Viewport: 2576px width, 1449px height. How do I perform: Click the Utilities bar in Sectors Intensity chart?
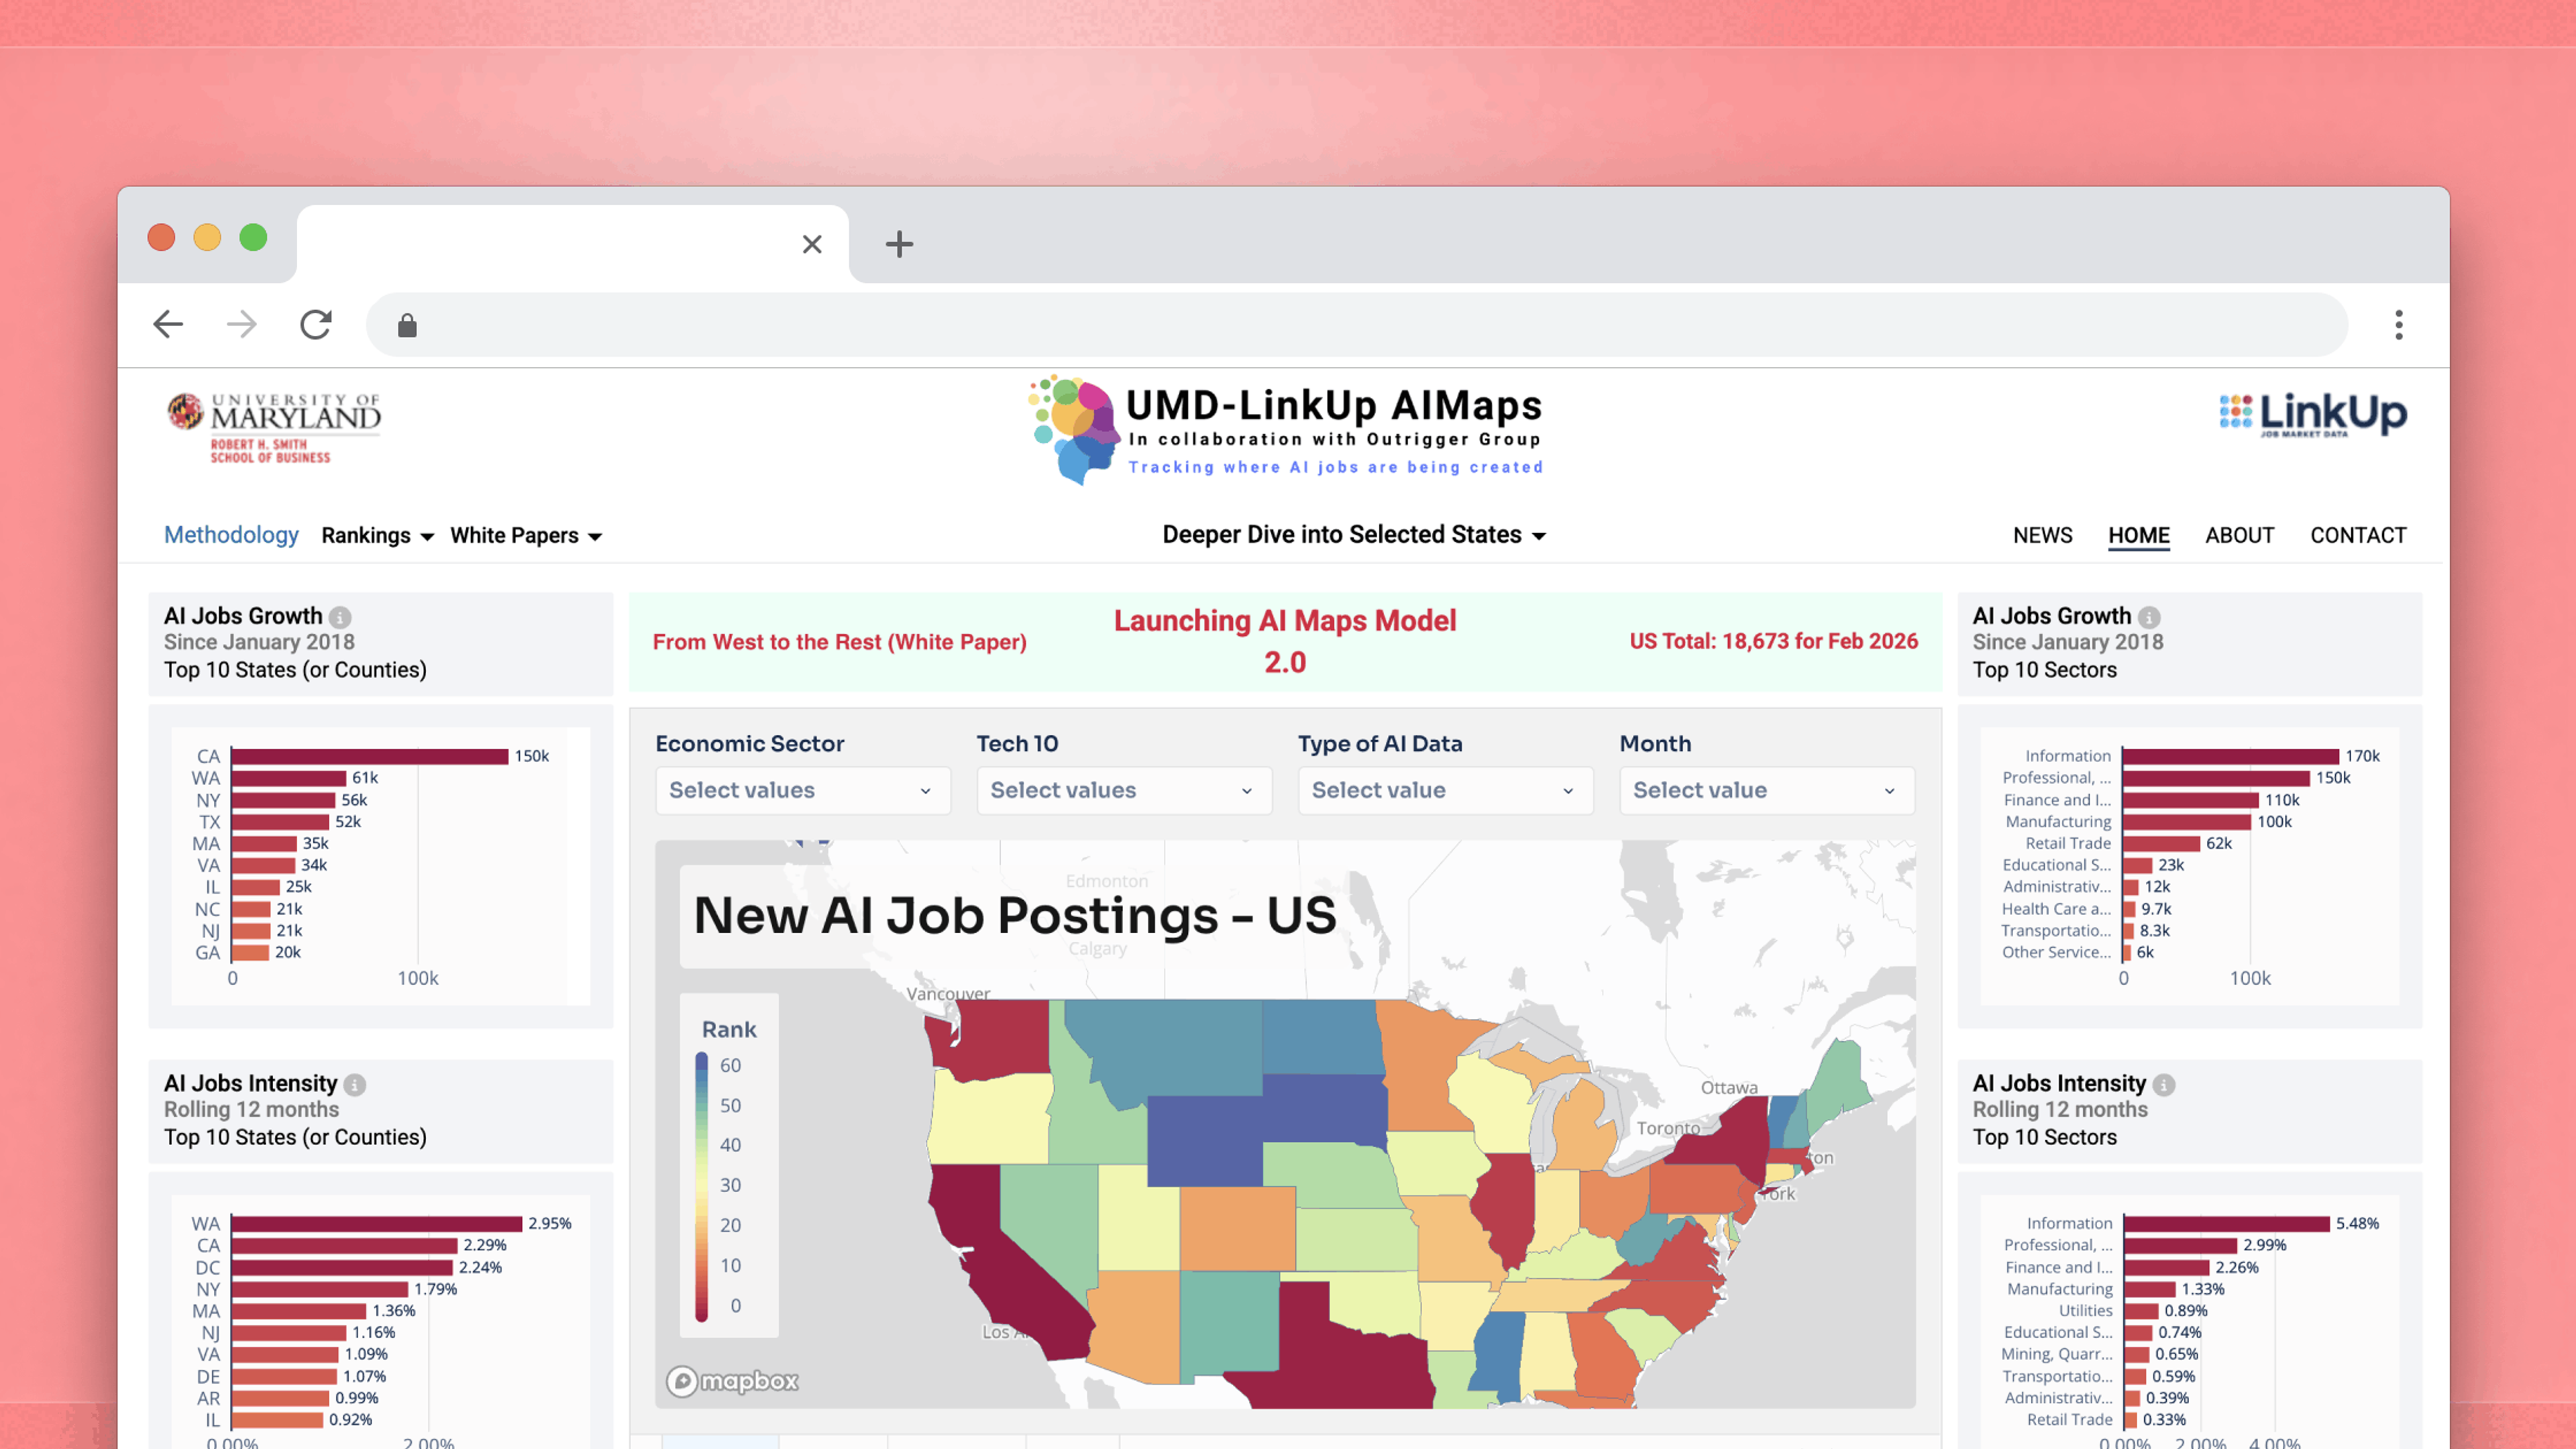click(2141, 1311)
